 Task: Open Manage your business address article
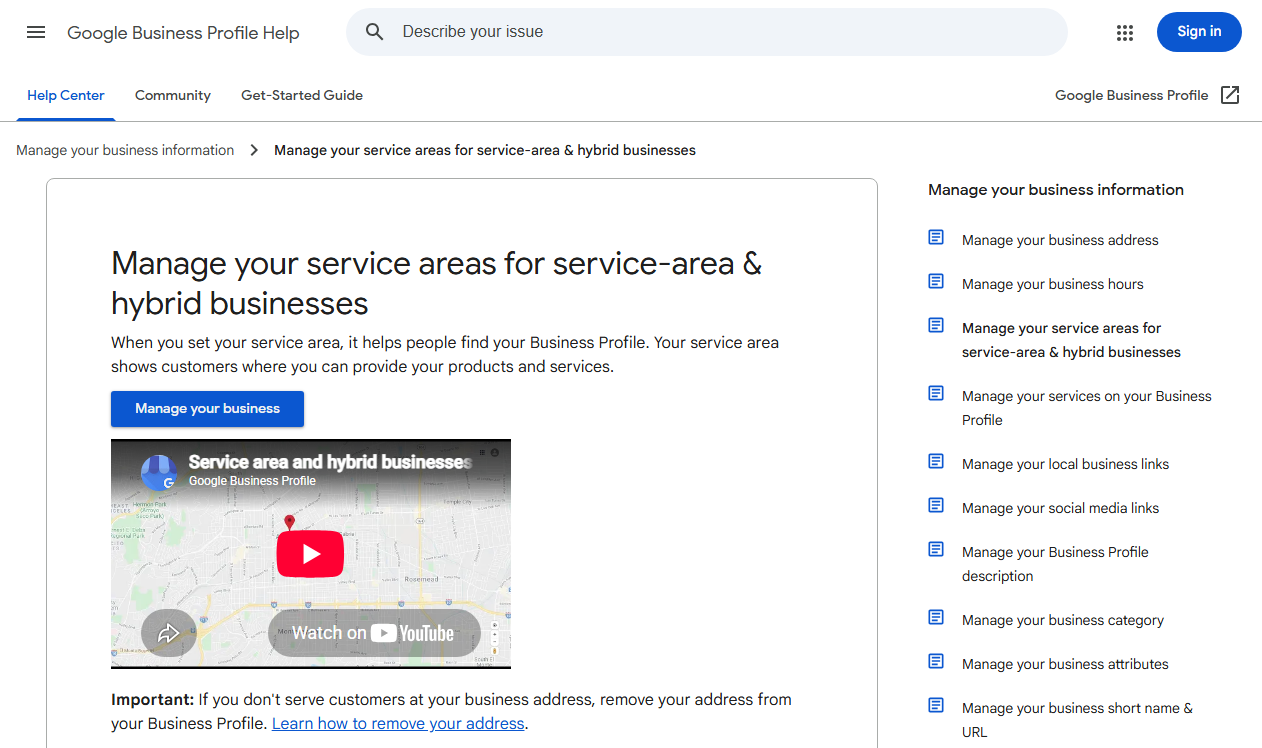tap(1060, 240)
